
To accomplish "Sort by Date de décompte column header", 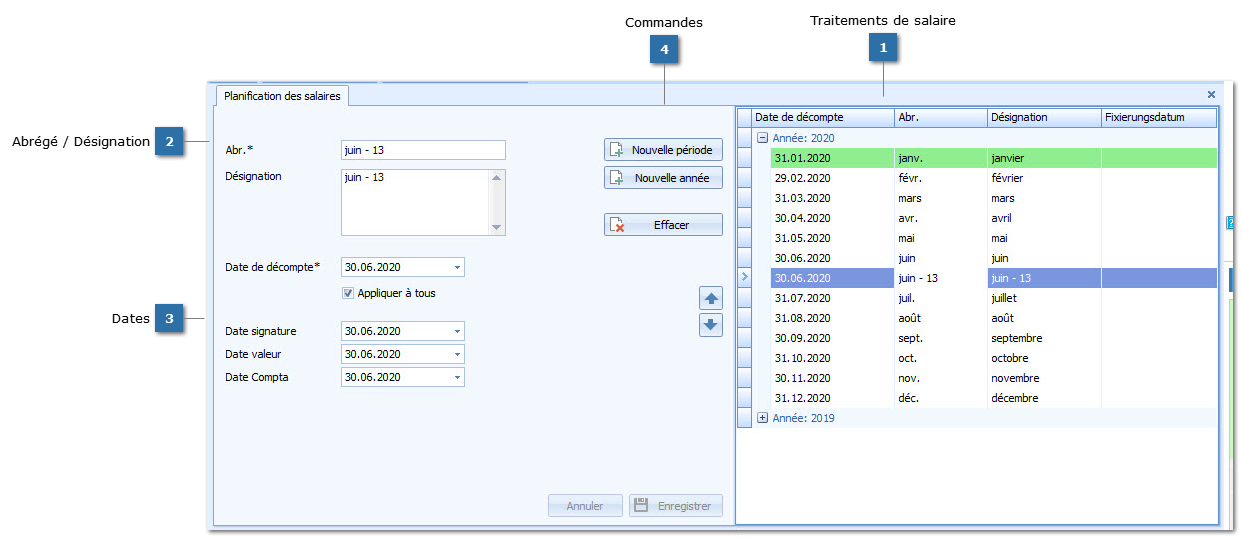I will pyautogui.click(x=822, y=118).
